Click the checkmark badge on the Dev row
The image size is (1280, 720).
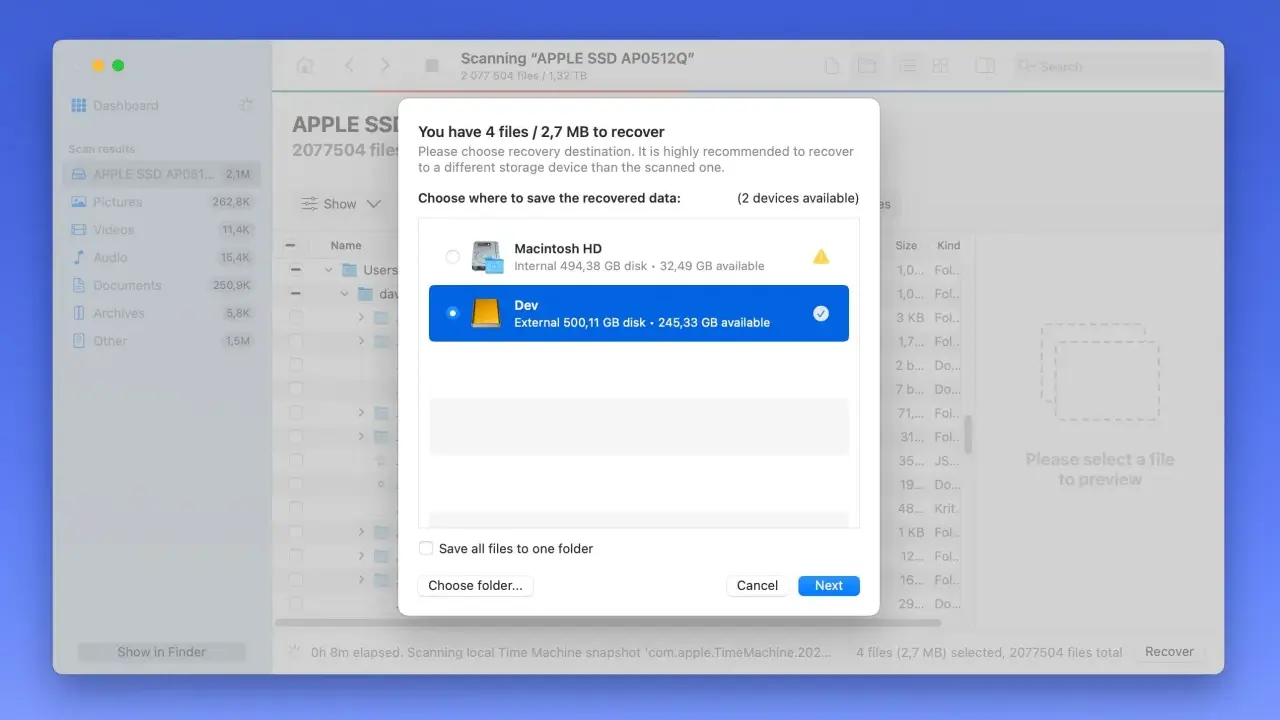(x=821, y=313)
